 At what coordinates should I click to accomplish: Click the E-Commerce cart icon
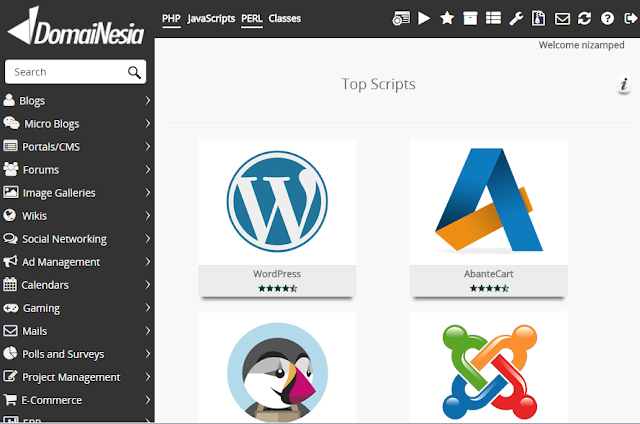pyautogui.click(x=10, y=400)
